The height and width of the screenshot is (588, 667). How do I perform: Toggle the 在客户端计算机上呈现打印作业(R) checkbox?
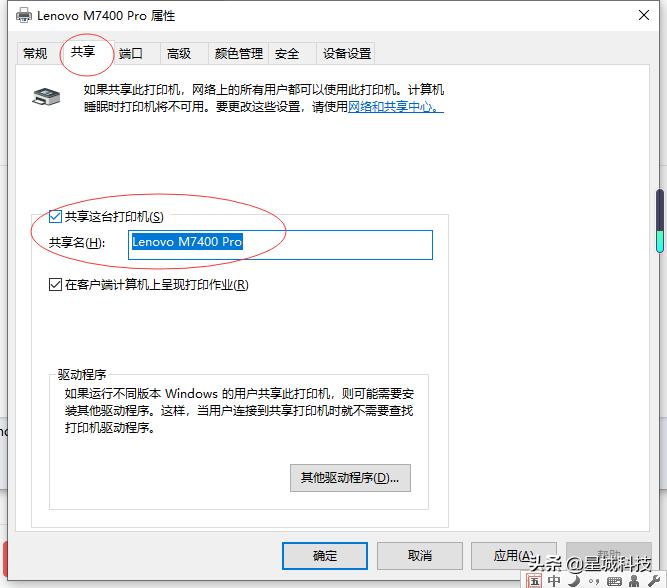(x=55, y=284)
